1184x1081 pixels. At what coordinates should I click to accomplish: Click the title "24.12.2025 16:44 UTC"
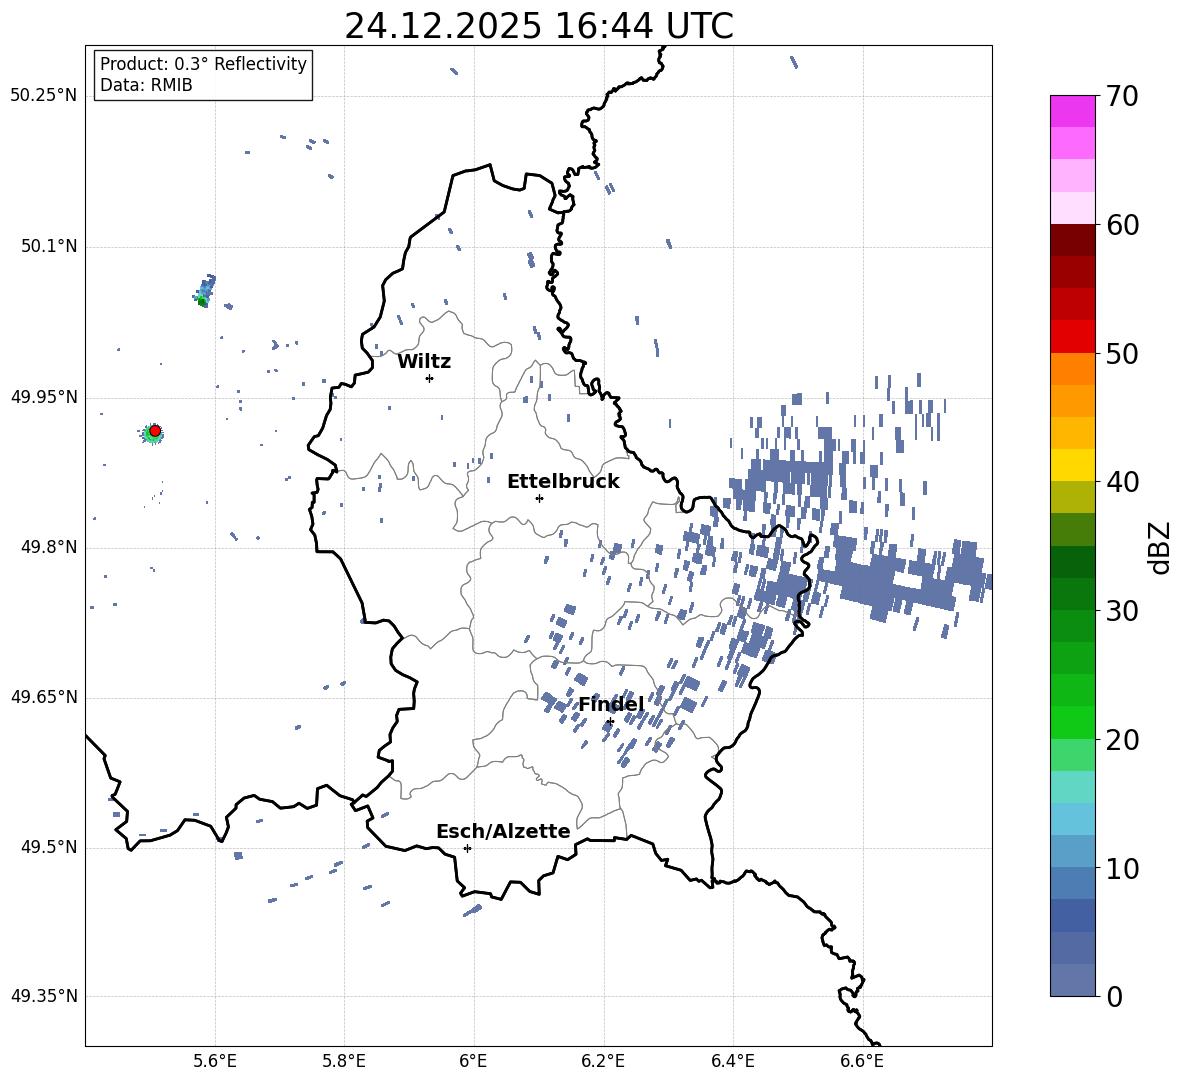point(538,26)
